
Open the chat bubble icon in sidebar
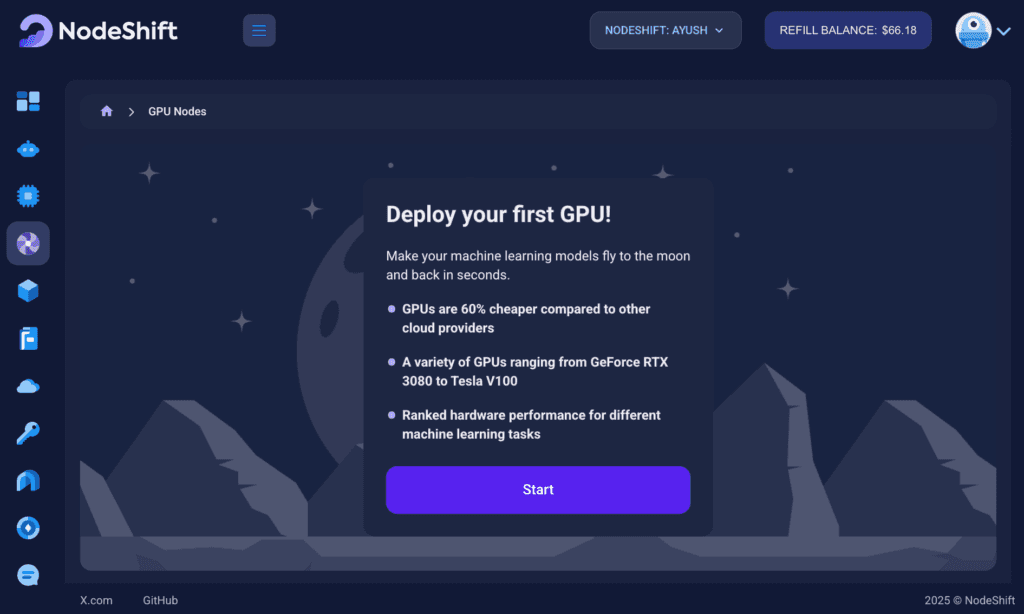(28, 575)
